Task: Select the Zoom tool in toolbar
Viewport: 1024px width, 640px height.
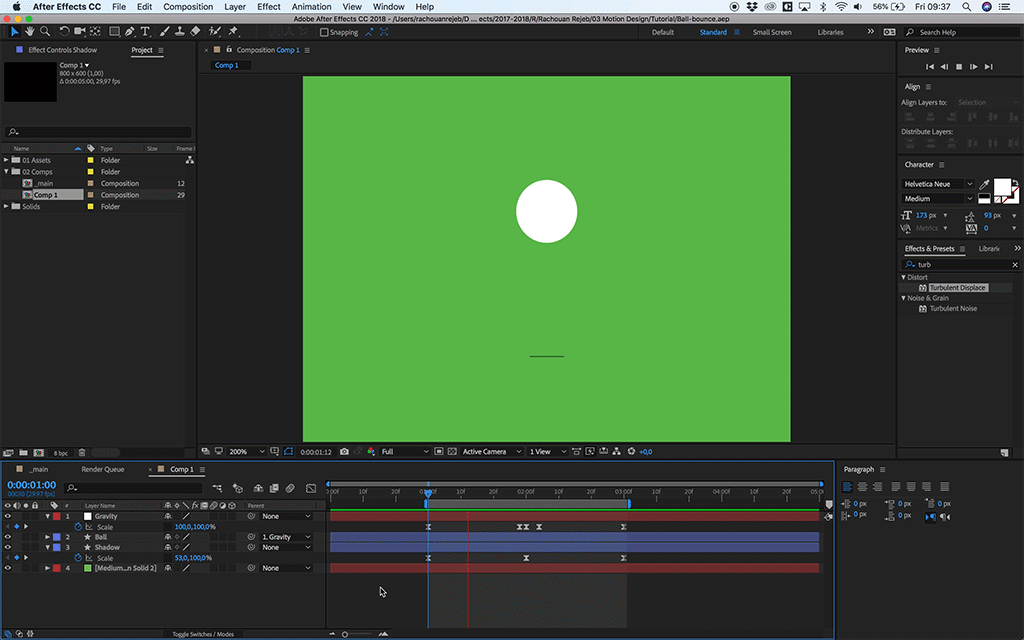Action: [44, 32]
